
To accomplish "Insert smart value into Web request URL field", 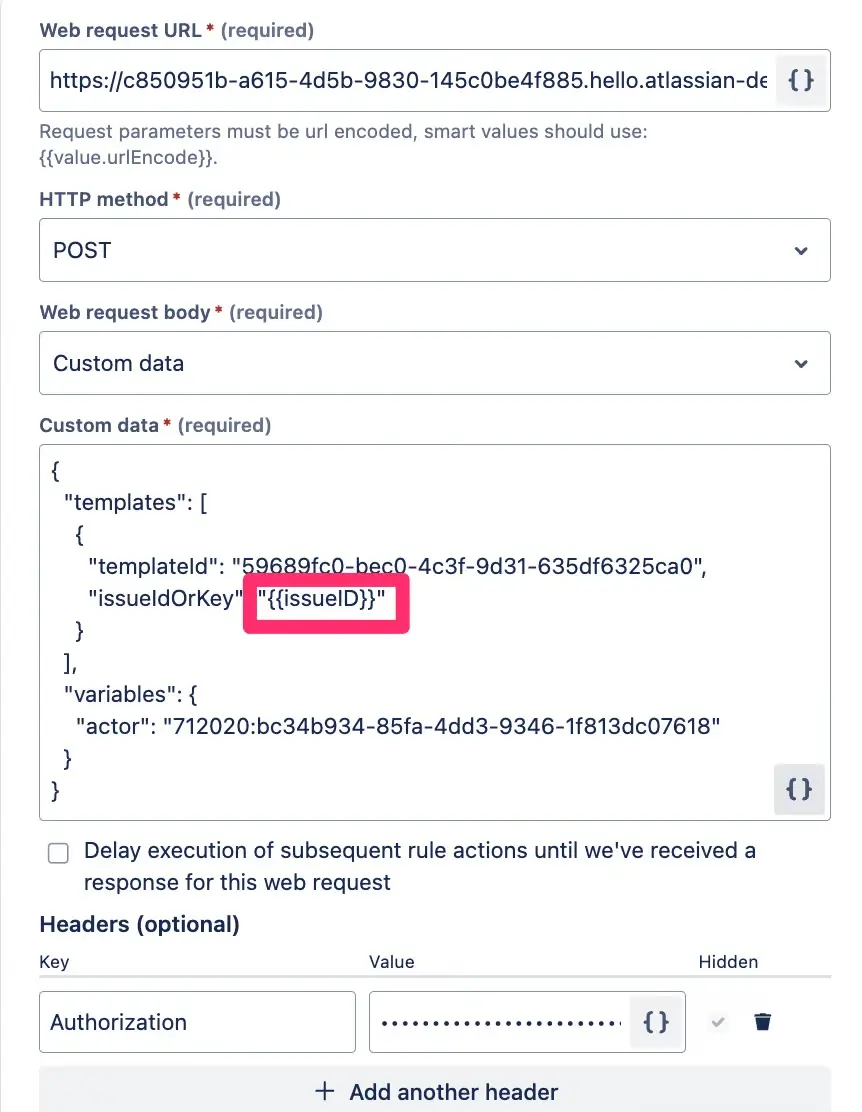I will (x=801, y=81).
